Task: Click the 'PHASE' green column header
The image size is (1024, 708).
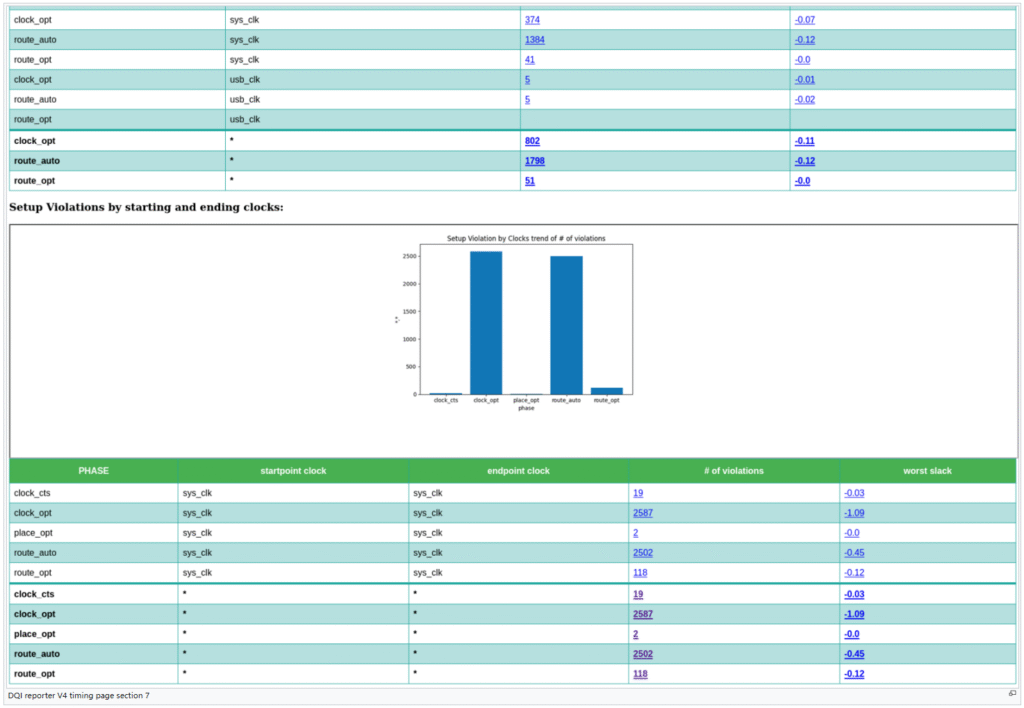Action: (93, 471)
